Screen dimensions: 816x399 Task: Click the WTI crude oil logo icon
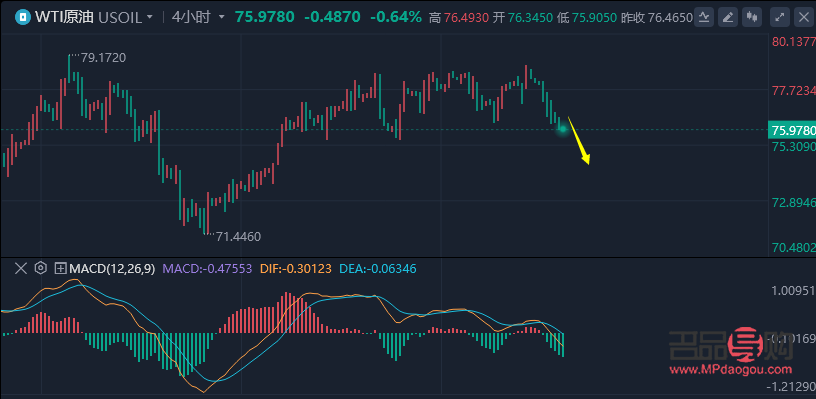click(22, 17)
